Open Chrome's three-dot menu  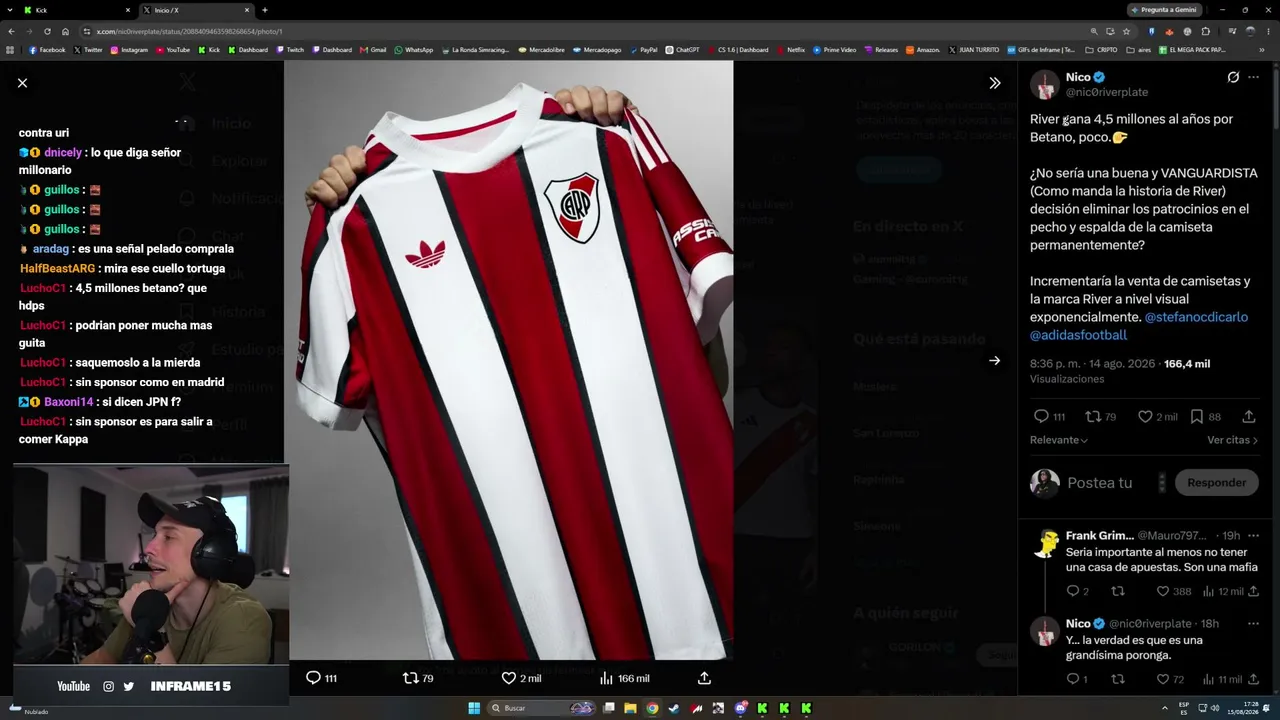point(1269,31)
